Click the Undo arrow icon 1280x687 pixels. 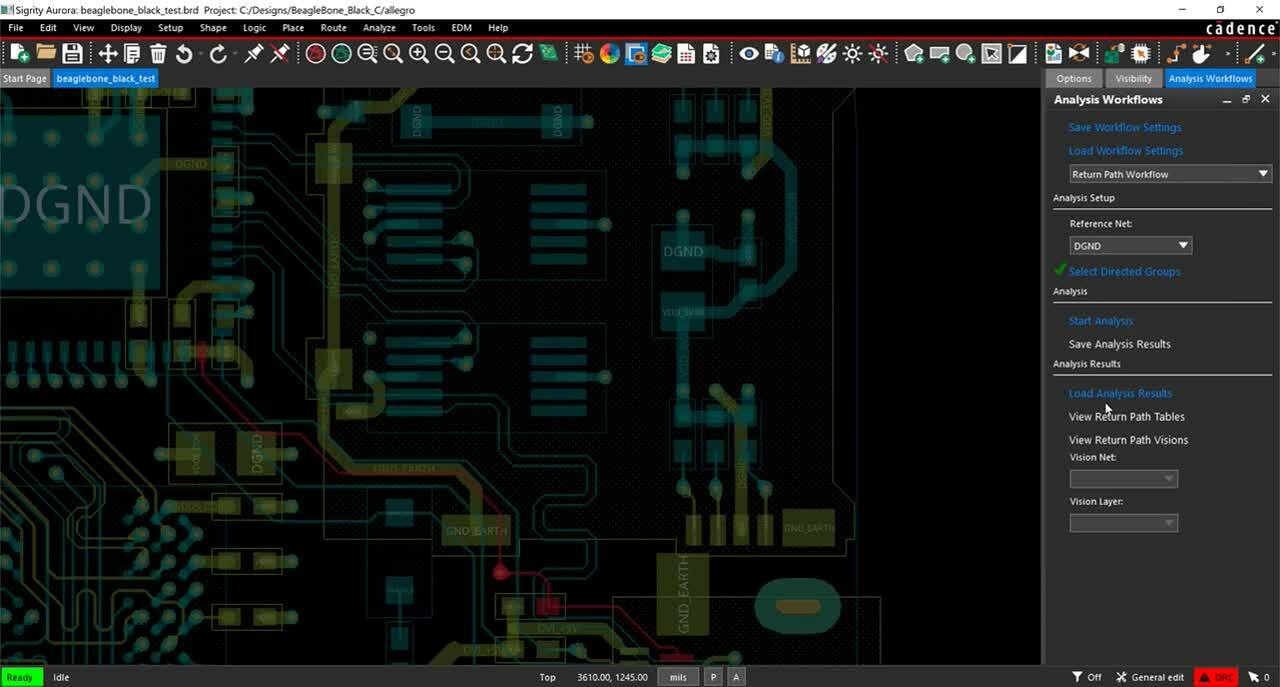184,53
